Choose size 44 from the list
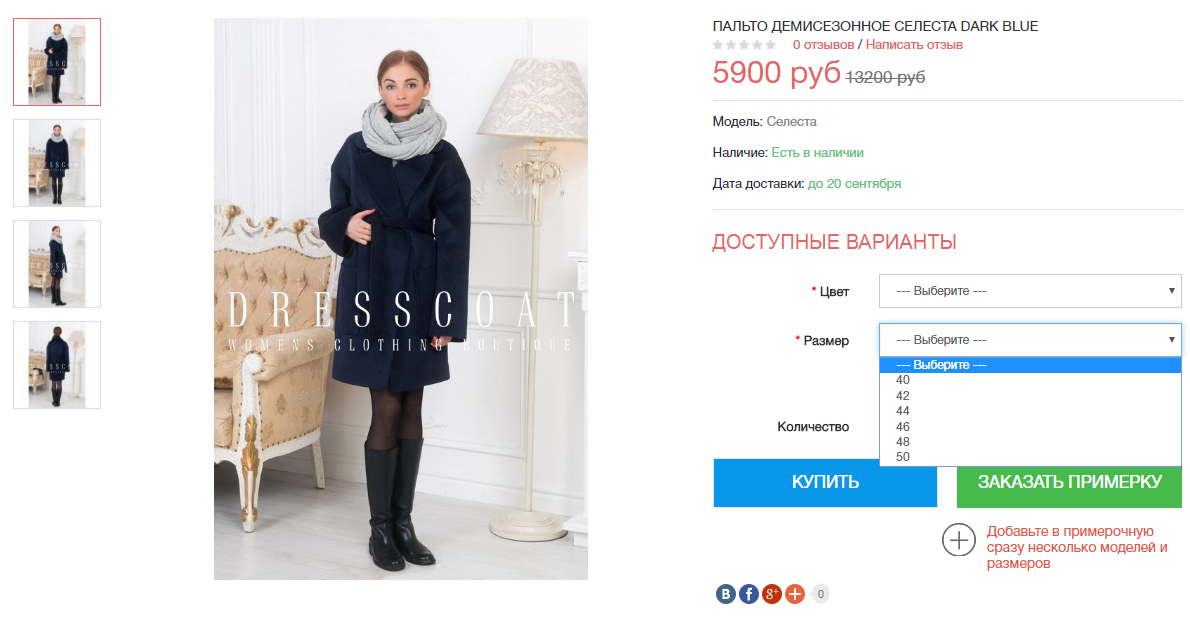 pyautogui.click(x=1030, y=411)
